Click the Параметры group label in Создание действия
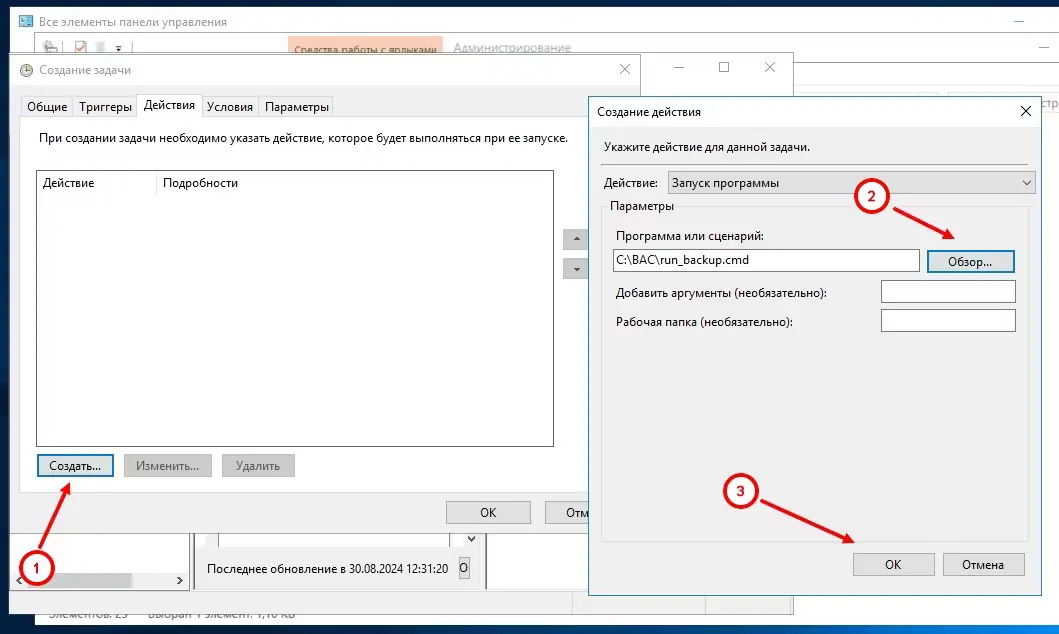 [x=642, y=206]
